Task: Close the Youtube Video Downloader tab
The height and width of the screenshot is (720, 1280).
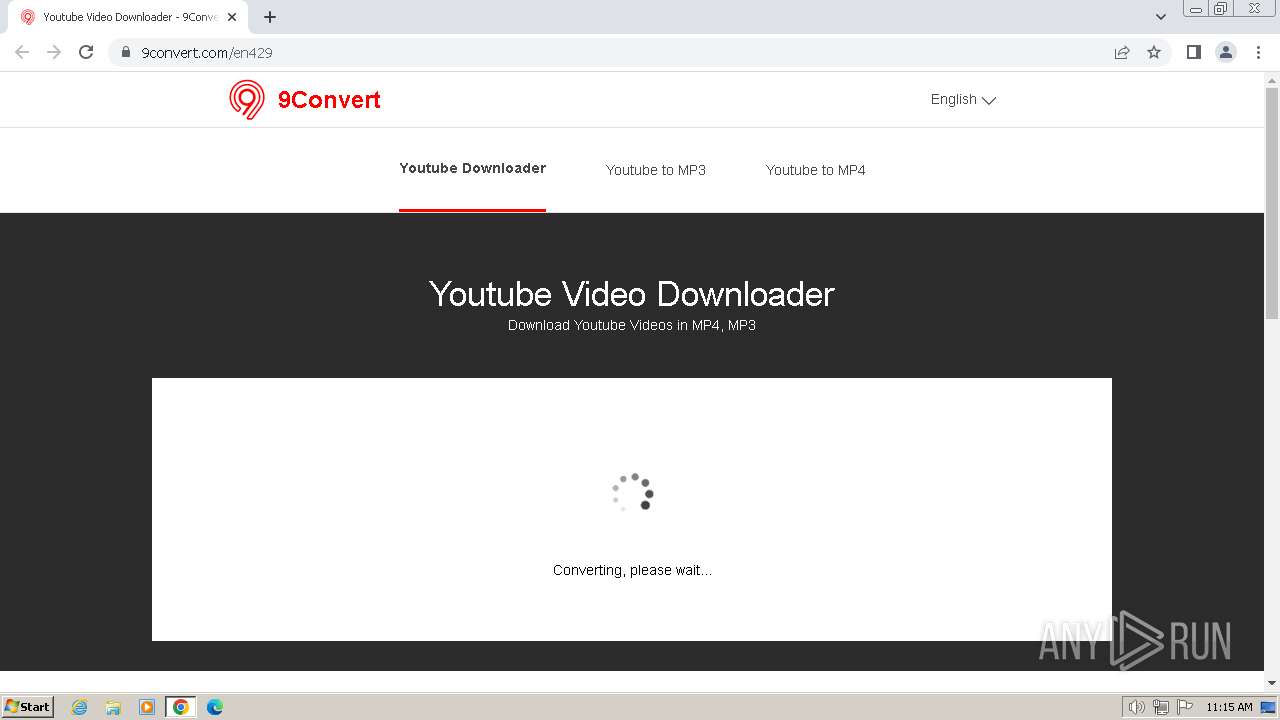Action: [x=232, y=17]
